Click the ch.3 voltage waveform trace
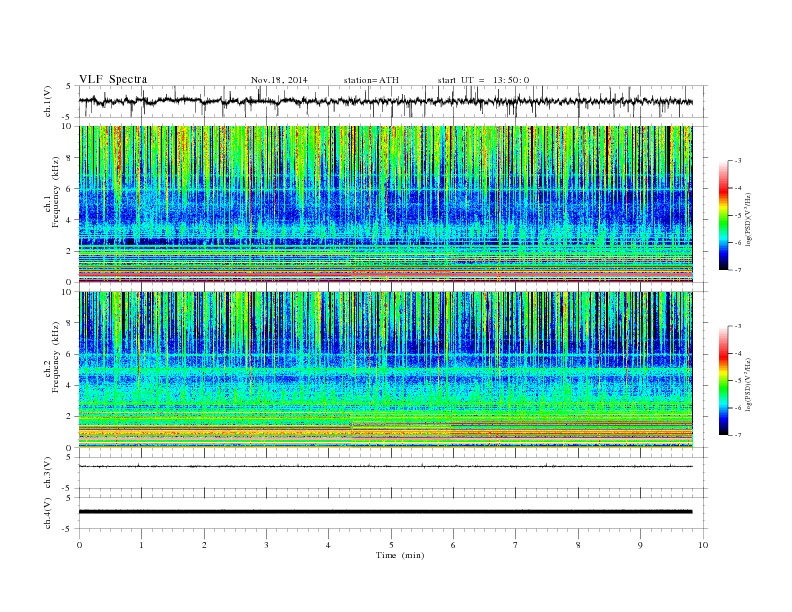792x612 pixels. coord(386,466)
